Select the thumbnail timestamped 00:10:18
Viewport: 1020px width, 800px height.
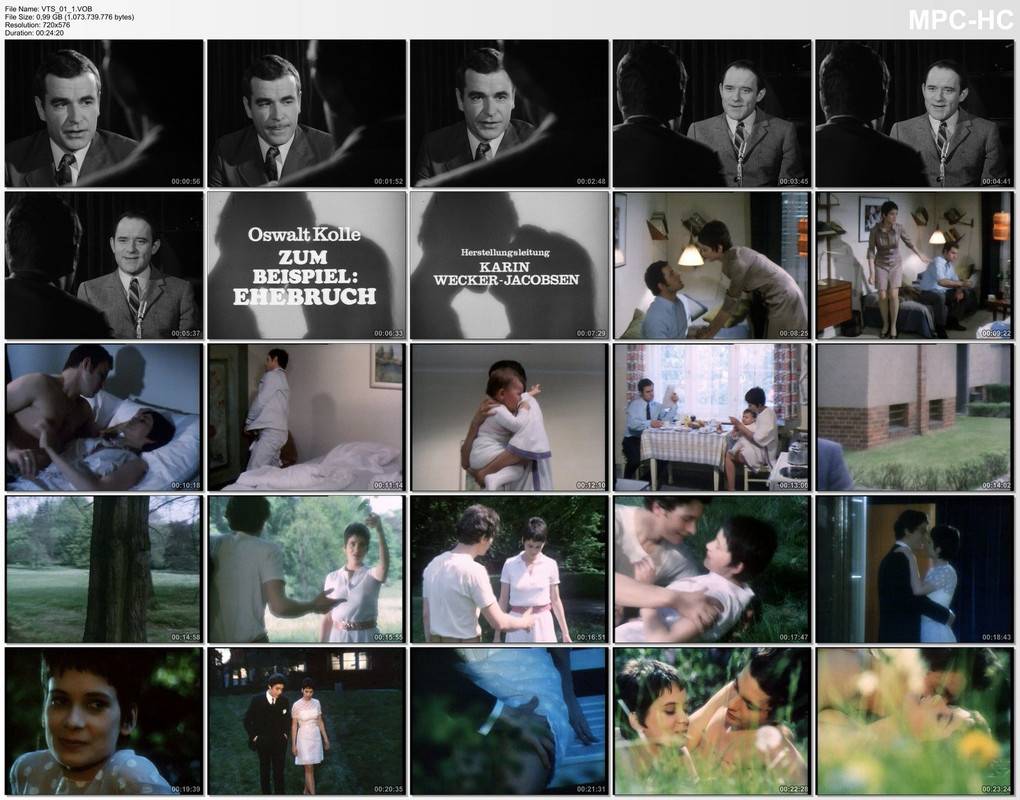click(x=104, y=418)
